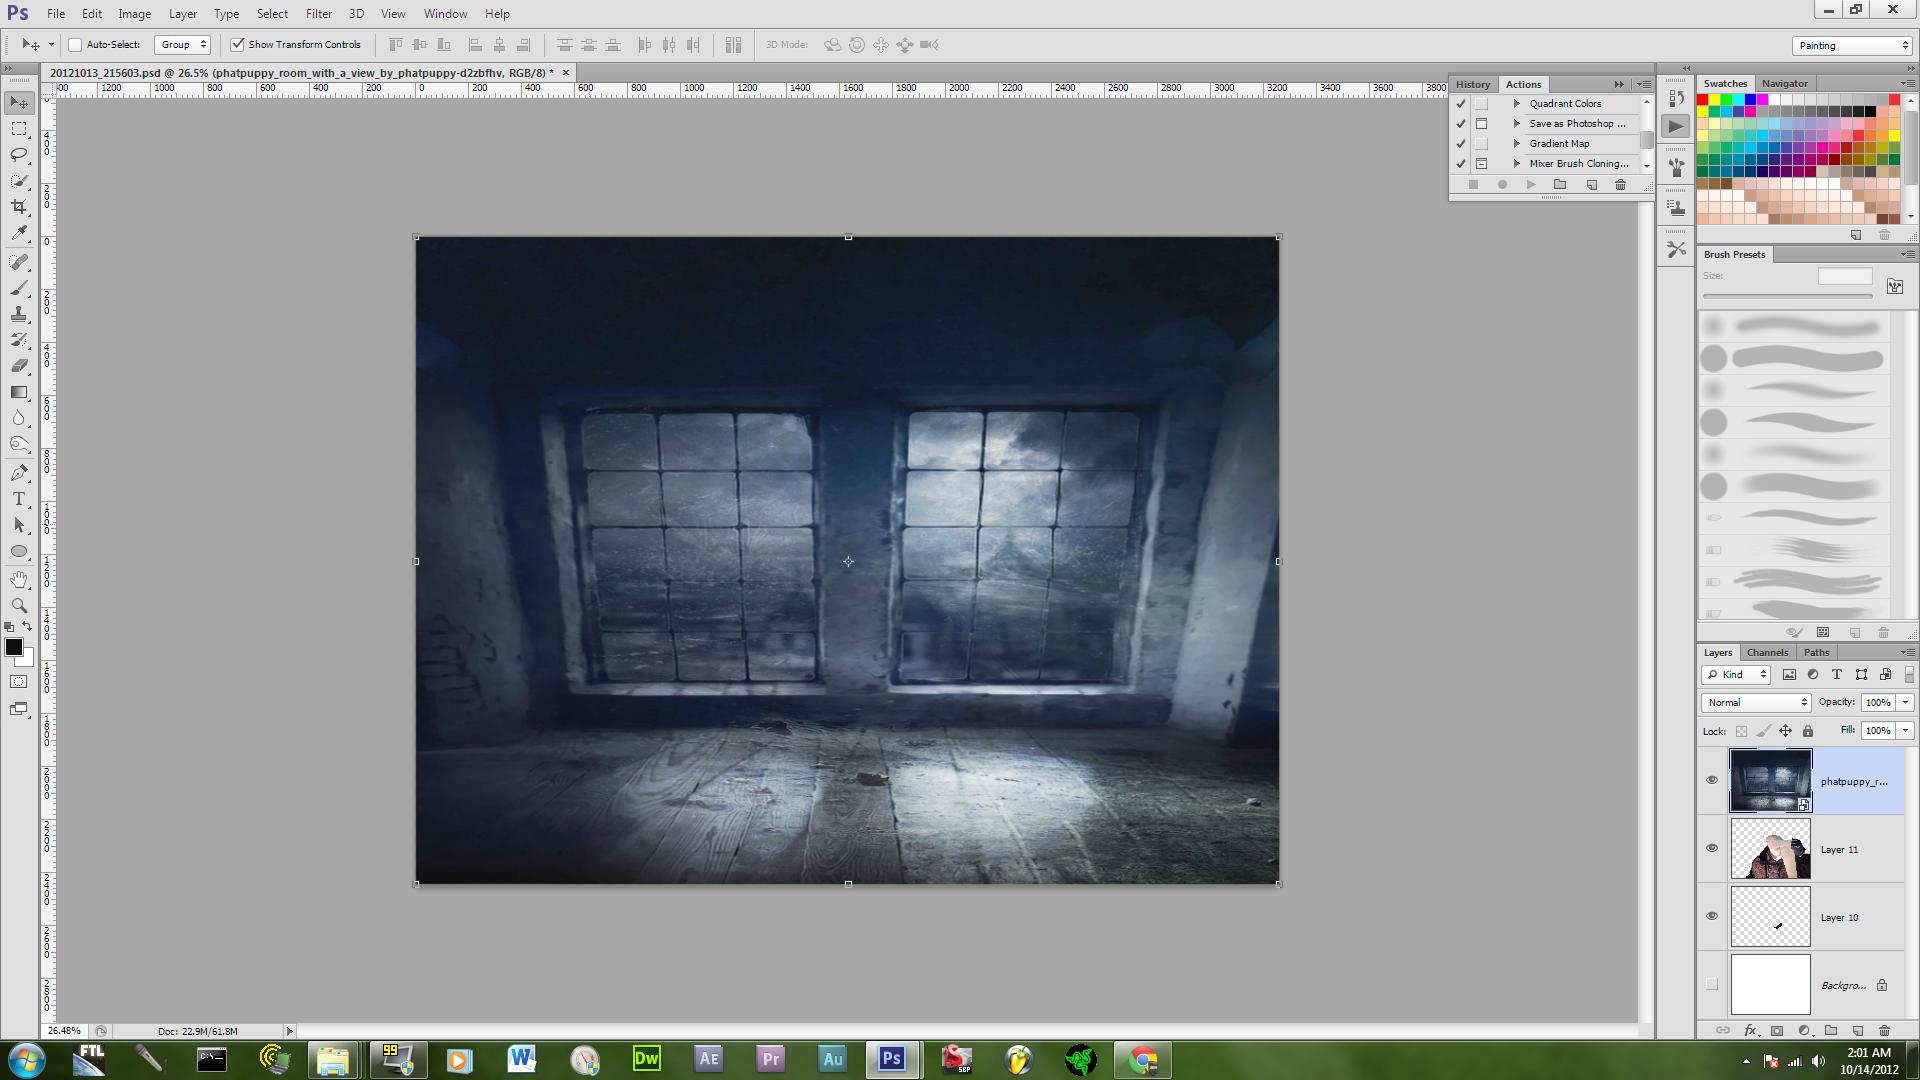Open the layer Fill dropdown arrow

point(1905,731)
